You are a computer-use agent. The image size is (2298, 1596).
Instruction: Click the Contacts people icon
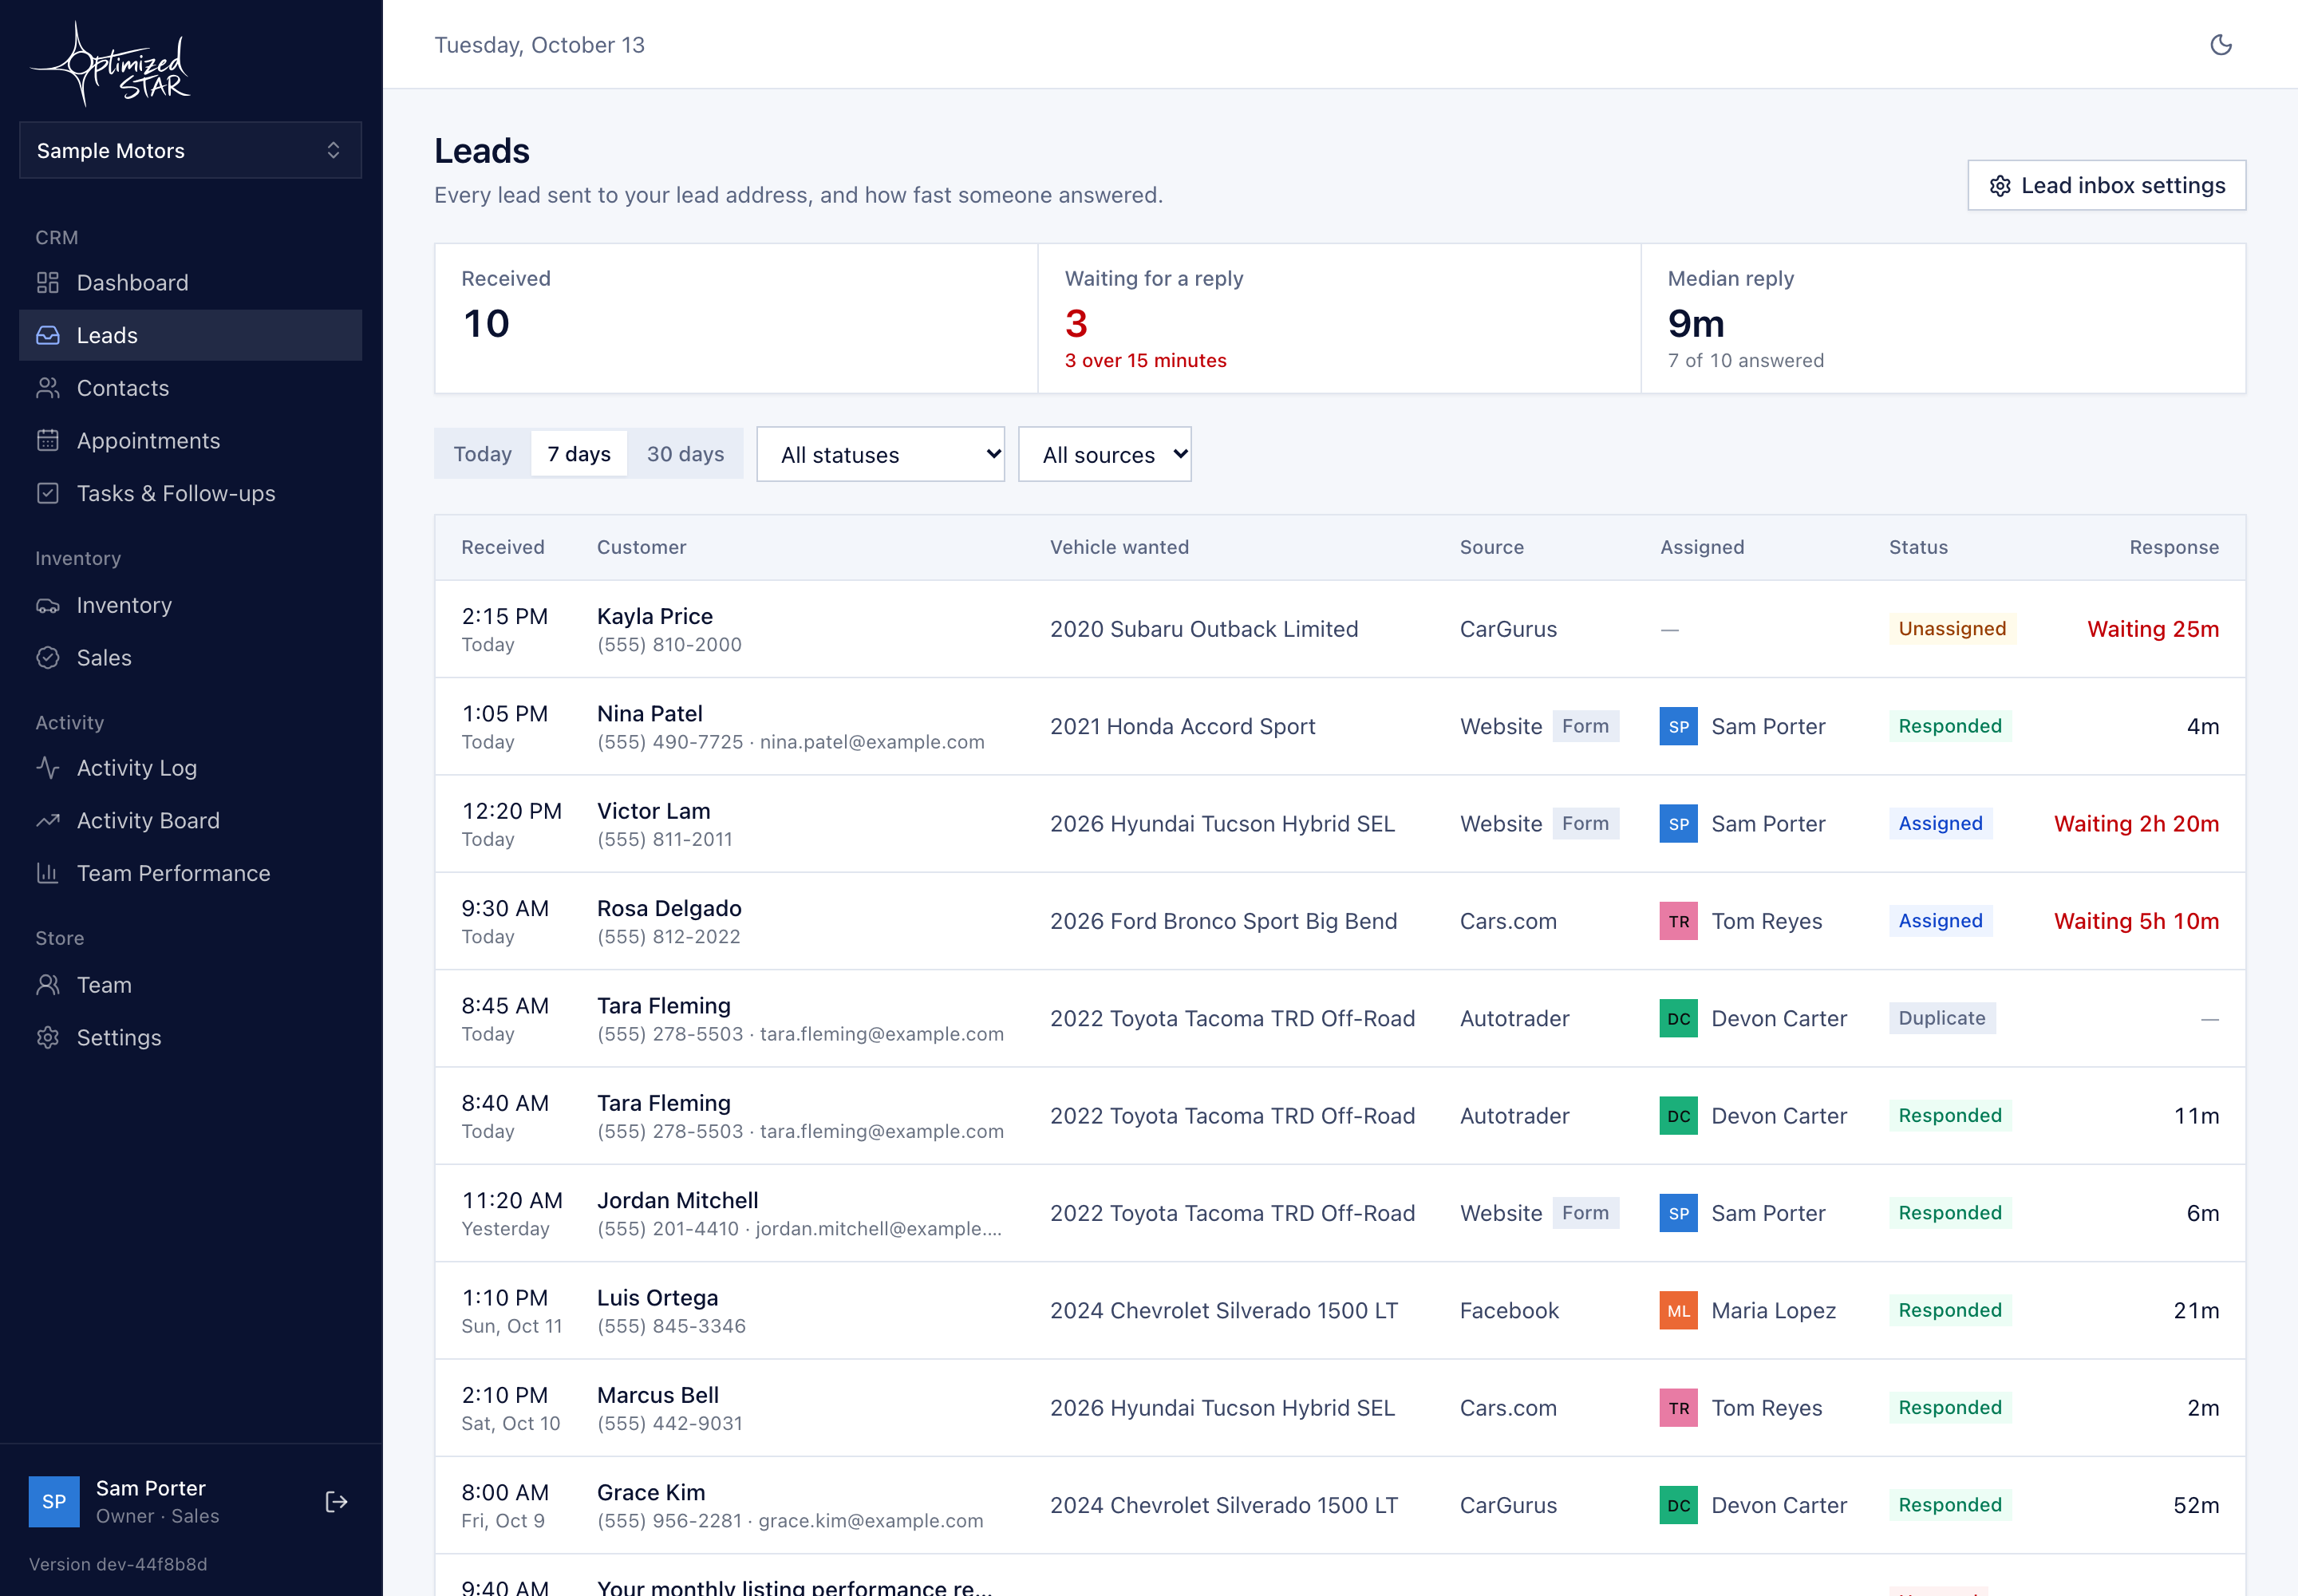coord(48,388)
